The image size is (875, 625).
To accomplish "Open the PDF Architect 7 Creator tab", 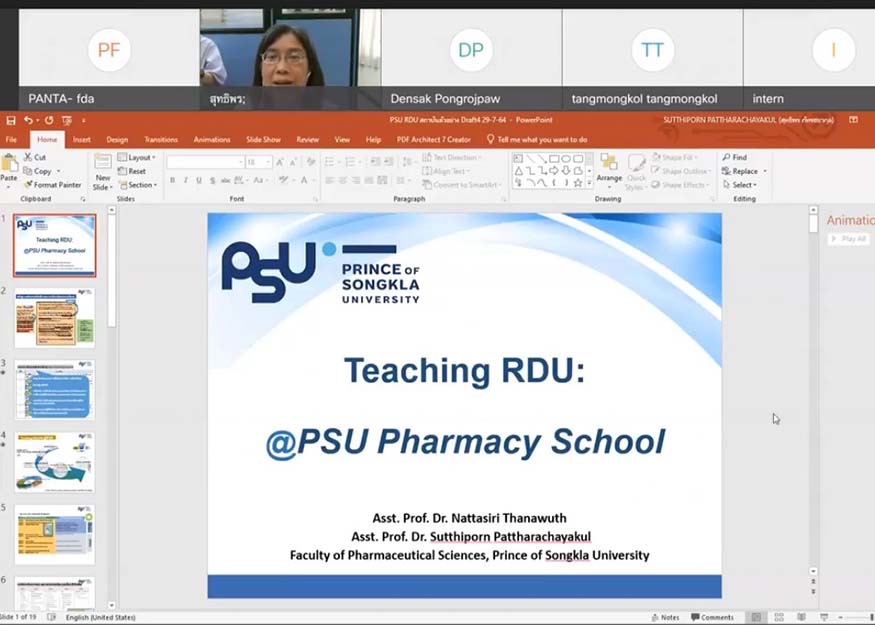I will coord(434,140).
